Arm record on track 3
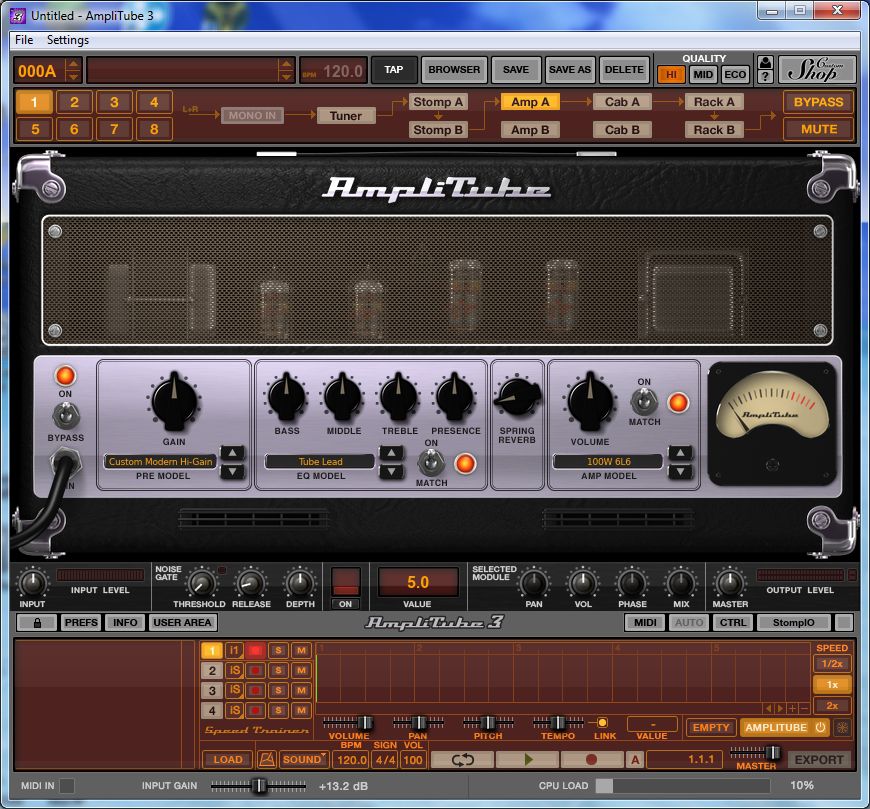This screenshot has width=870, height=809. pos(256,690)
